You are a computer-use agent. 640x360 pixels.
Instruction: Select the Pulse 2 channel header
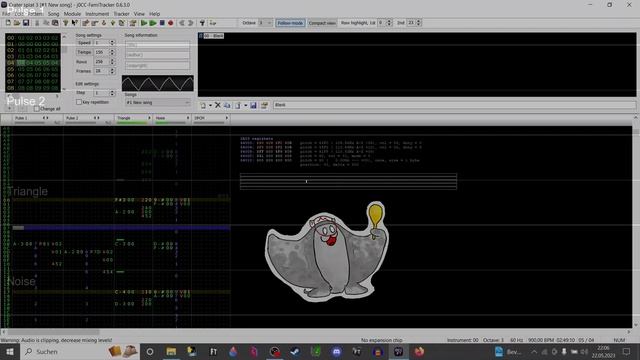coord(89,119)
